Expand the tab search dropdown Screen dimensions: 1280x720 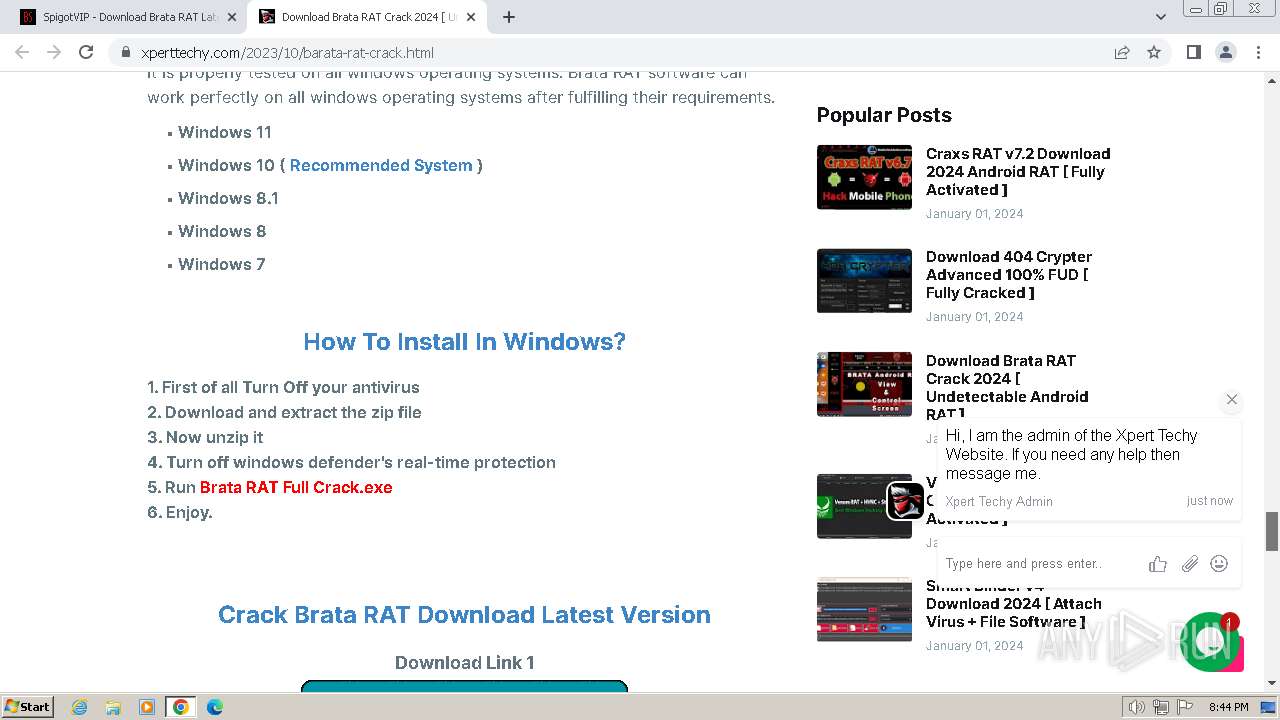pyautogui.click(x=1160, y=17)
